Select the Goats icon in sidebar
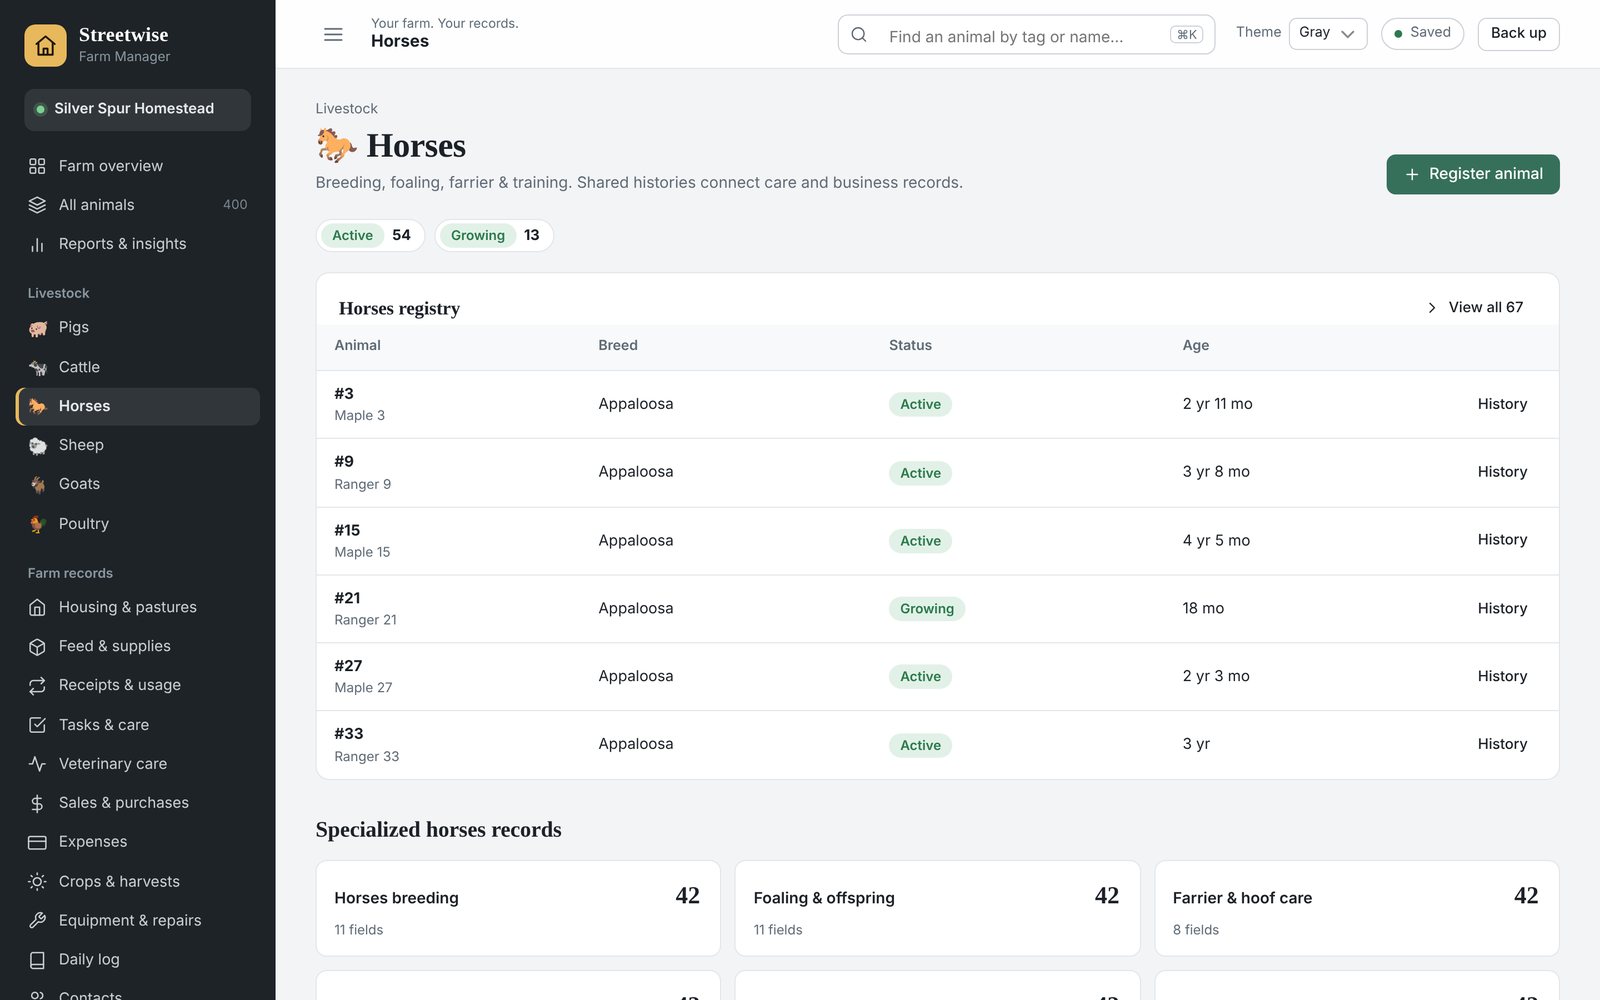The height and width of the screenshot is (1000, 1600). click(38, 484)
